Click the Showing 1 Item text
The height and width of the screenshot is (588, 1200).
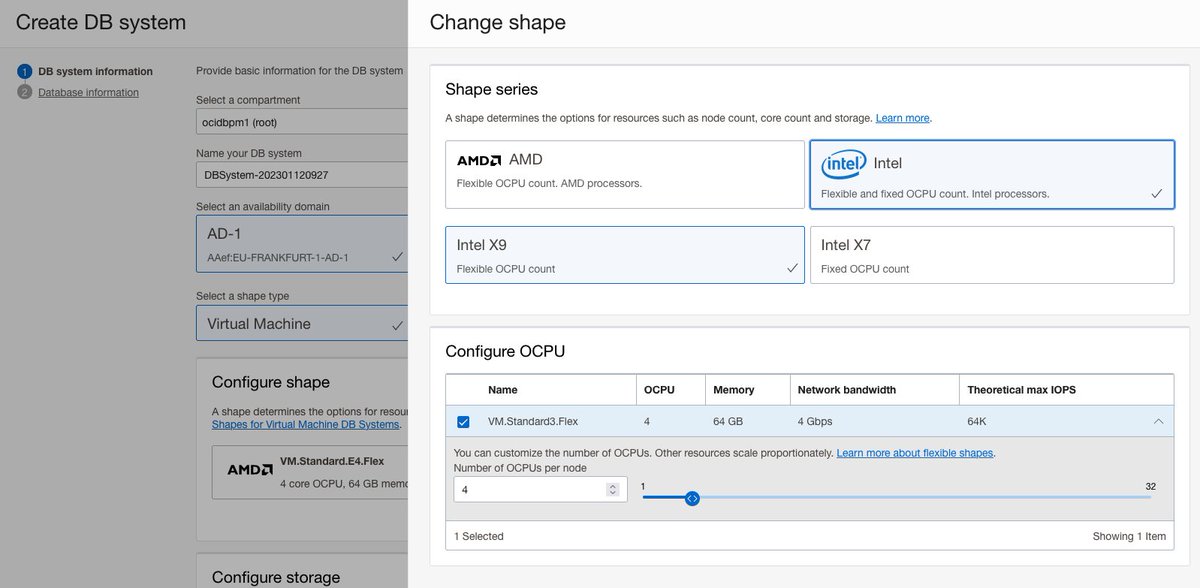[x=1129, y=536]
